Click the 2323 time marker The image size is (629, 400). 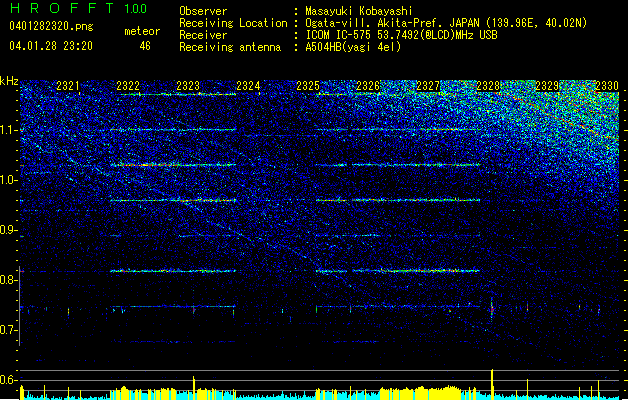(x=188, y=86)
